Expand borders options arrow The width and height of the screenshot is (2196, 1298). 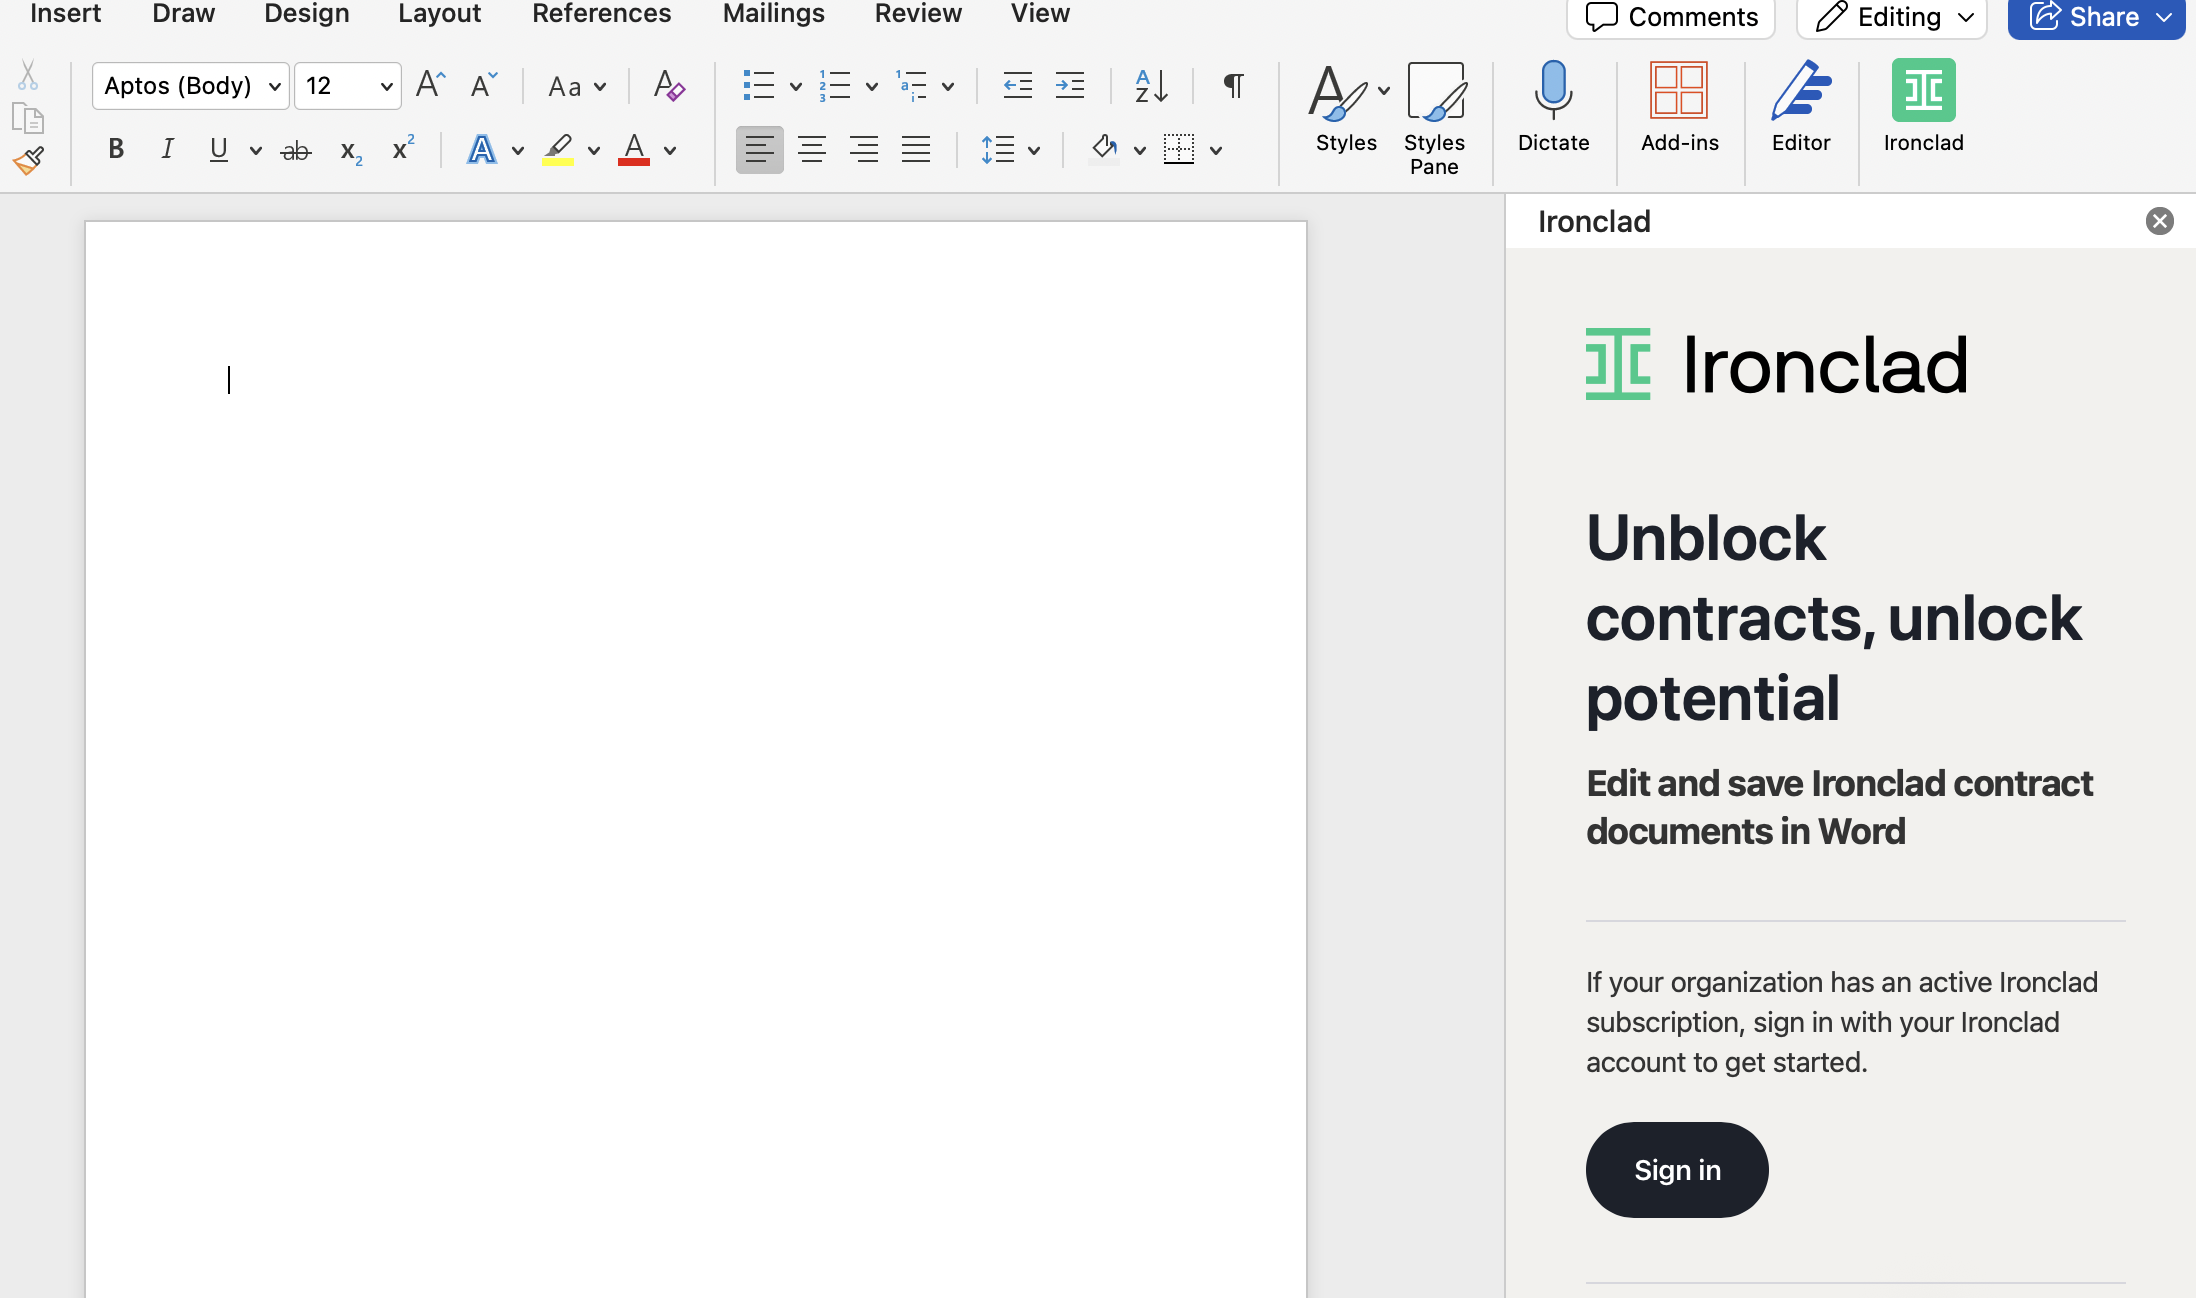click(1216, 151)
